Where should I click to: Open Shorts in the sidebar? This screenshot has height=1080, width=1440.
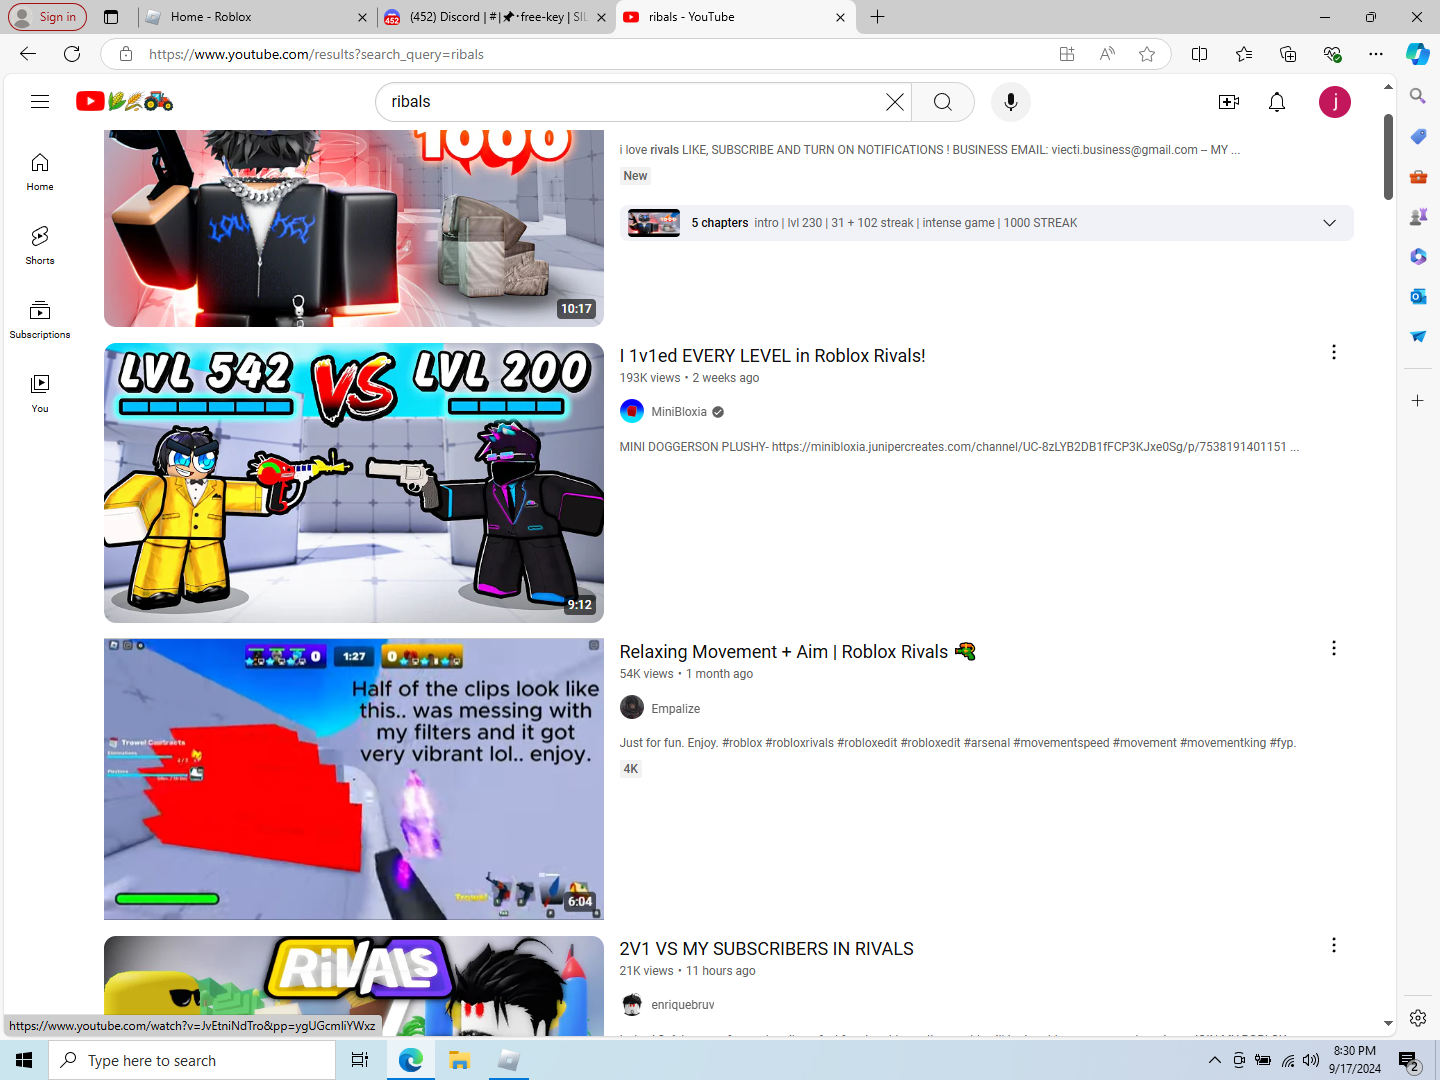40,245
